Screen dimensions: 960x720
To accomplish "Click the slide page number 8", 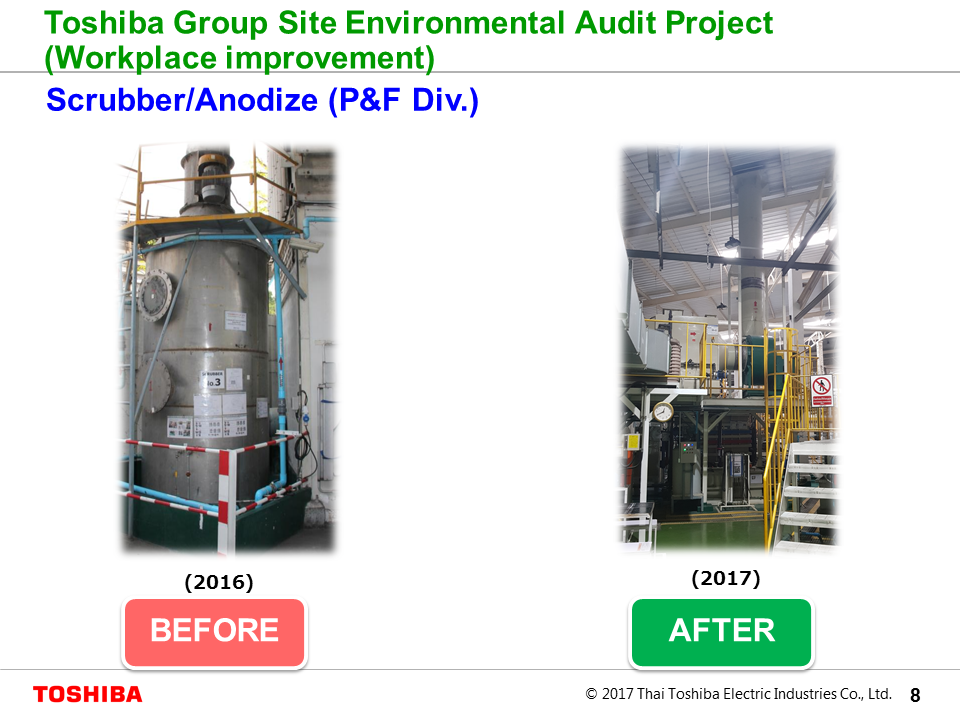I will pyautogui.click(x=915, y=695).
